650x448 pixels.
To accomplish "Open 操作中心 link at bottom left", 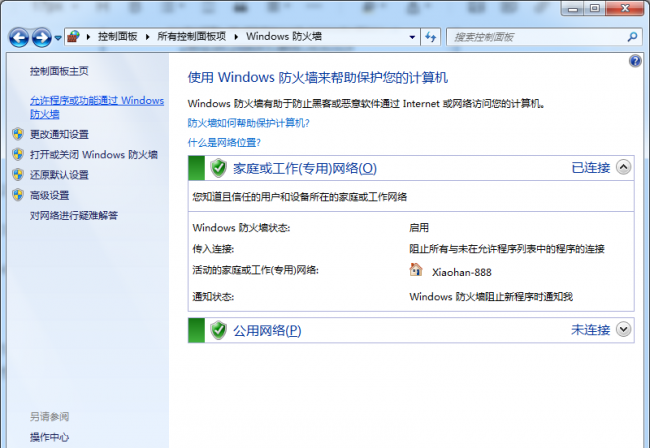I will (49, 437).
